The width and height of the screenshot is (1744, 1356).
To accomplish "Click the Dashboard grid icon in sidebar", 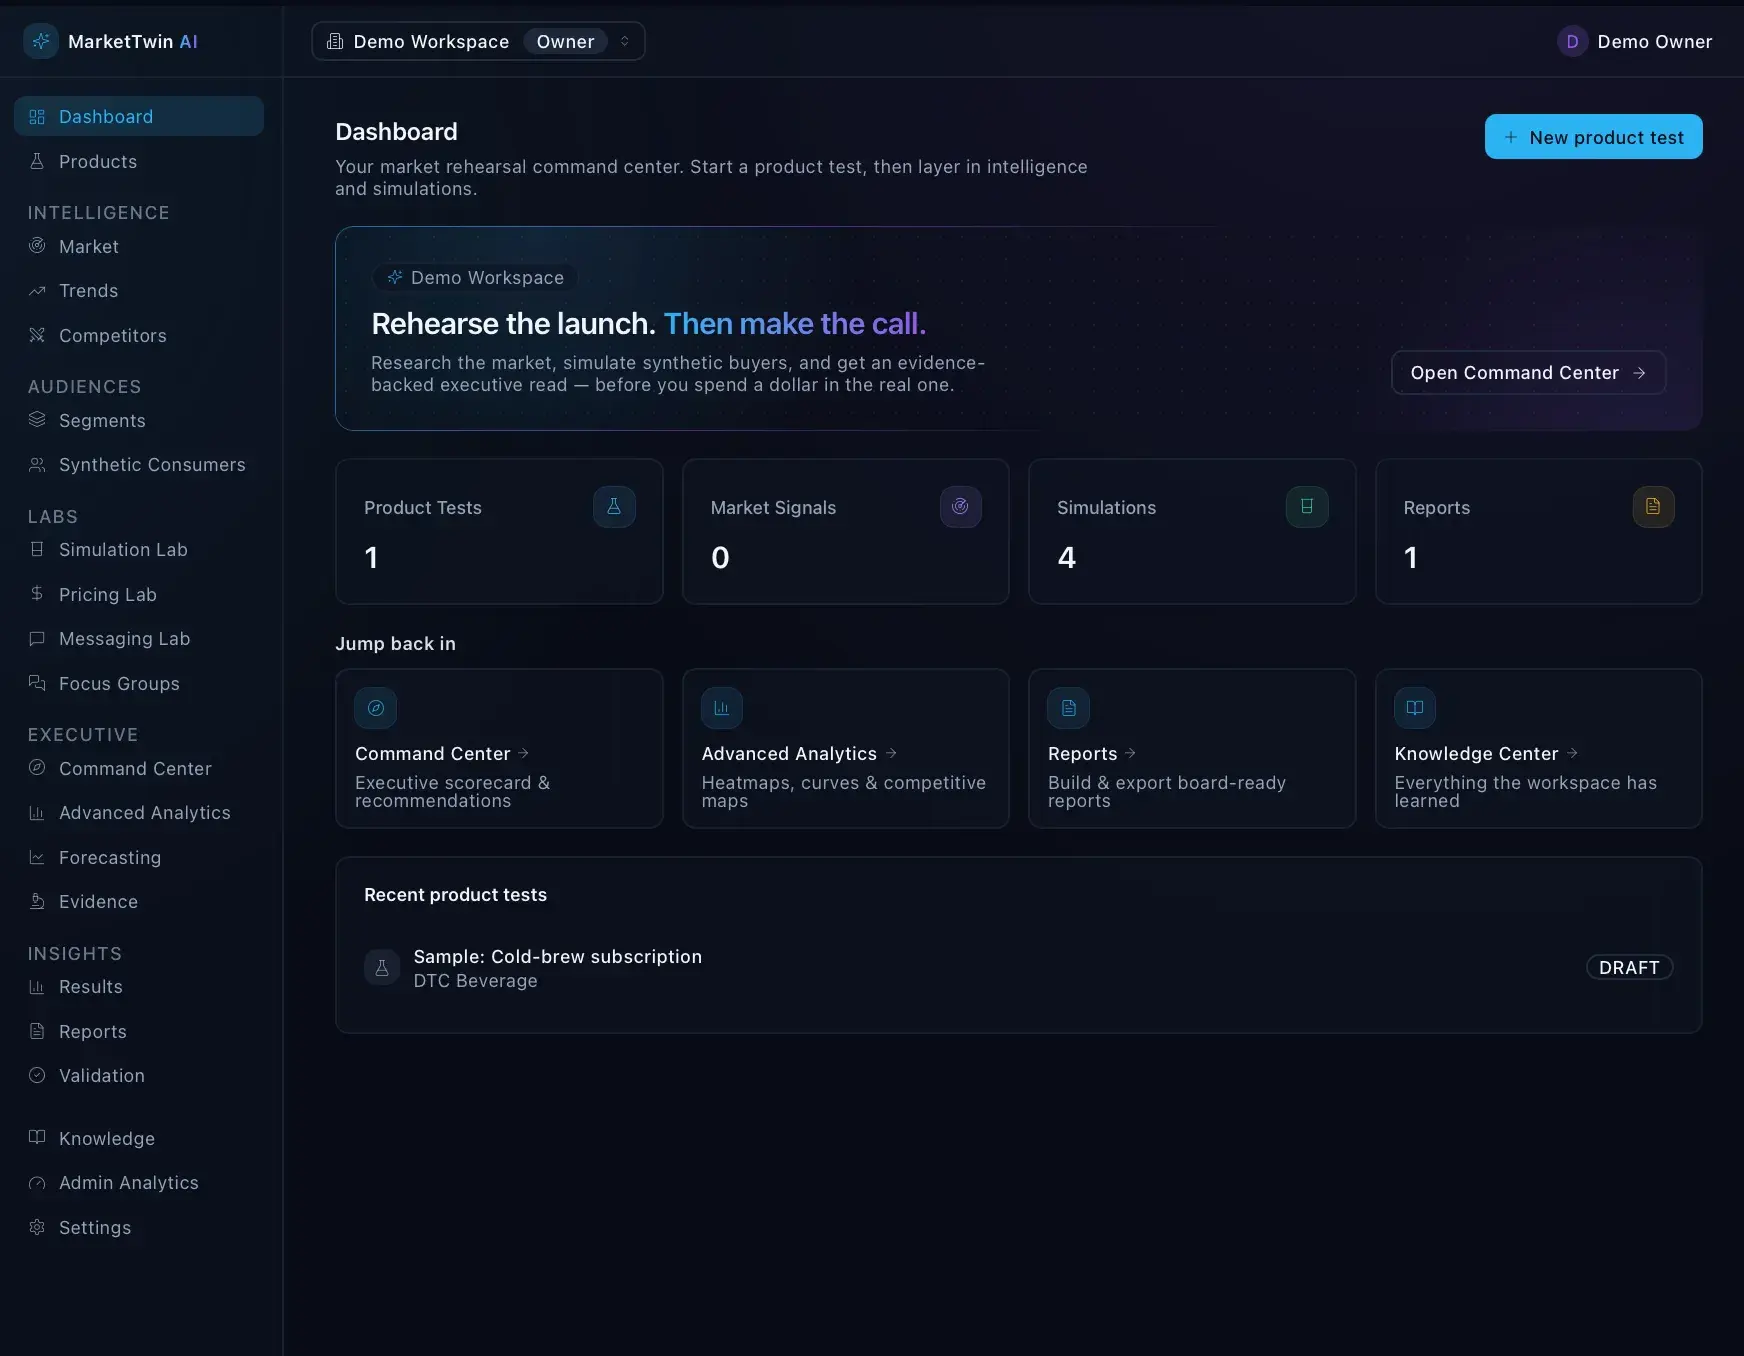I will [37, 117].
